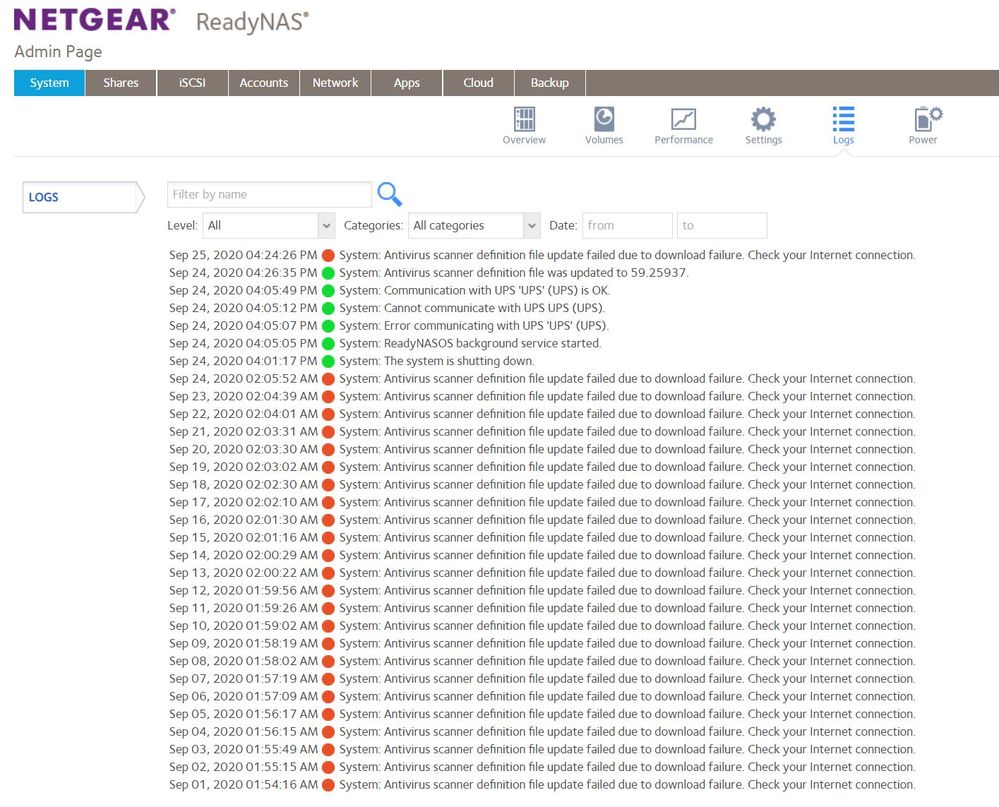
Task: Select the 'system is shutting down' log entry
Action: click(x=459, y=361)
